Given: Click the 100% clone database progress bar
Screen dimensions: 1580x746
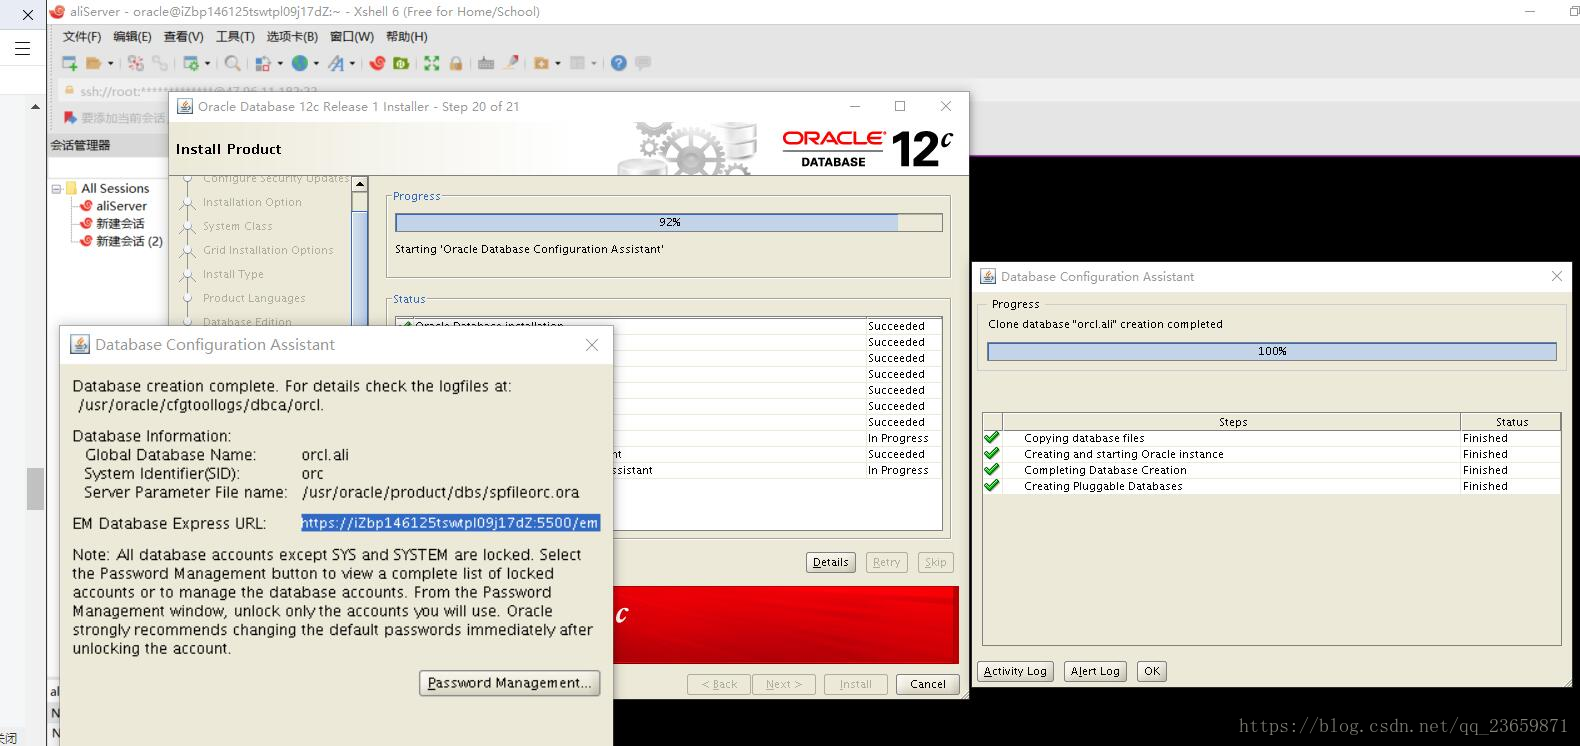Looking at the screenshot, I should [x=1272, y=351].
